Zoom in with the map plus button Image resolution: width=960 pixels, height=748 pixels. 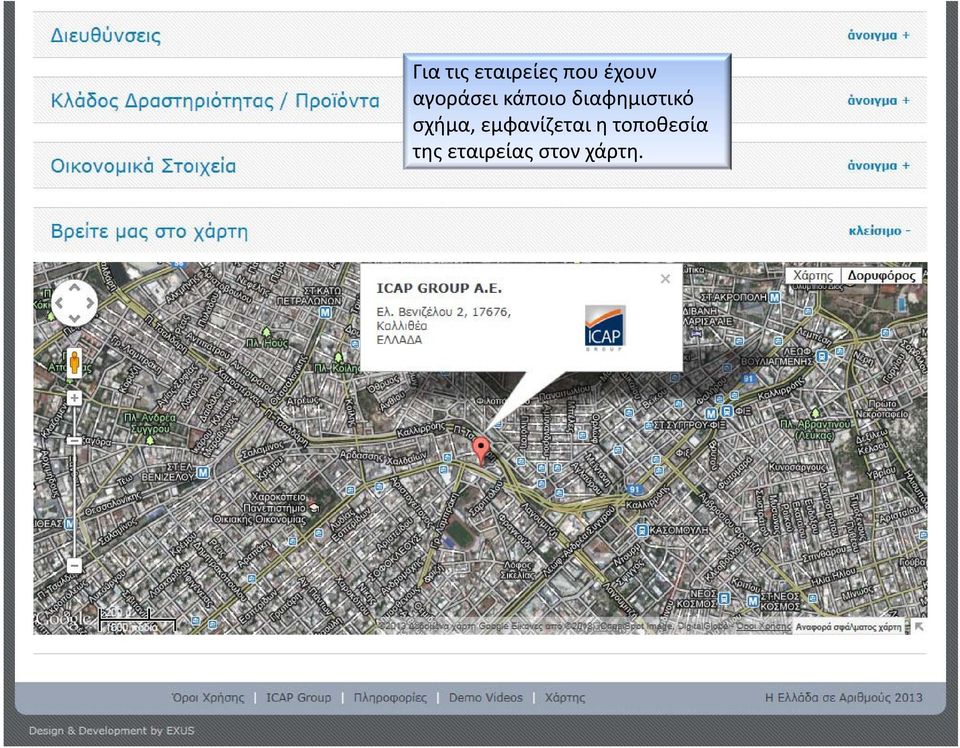point(74,398)
